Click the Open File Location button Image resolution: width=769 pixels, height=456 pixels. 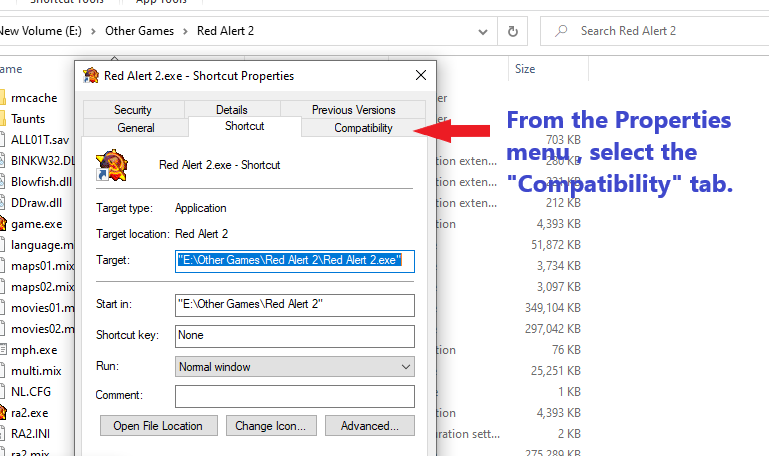pyautogui.click(x=158, y=426)
